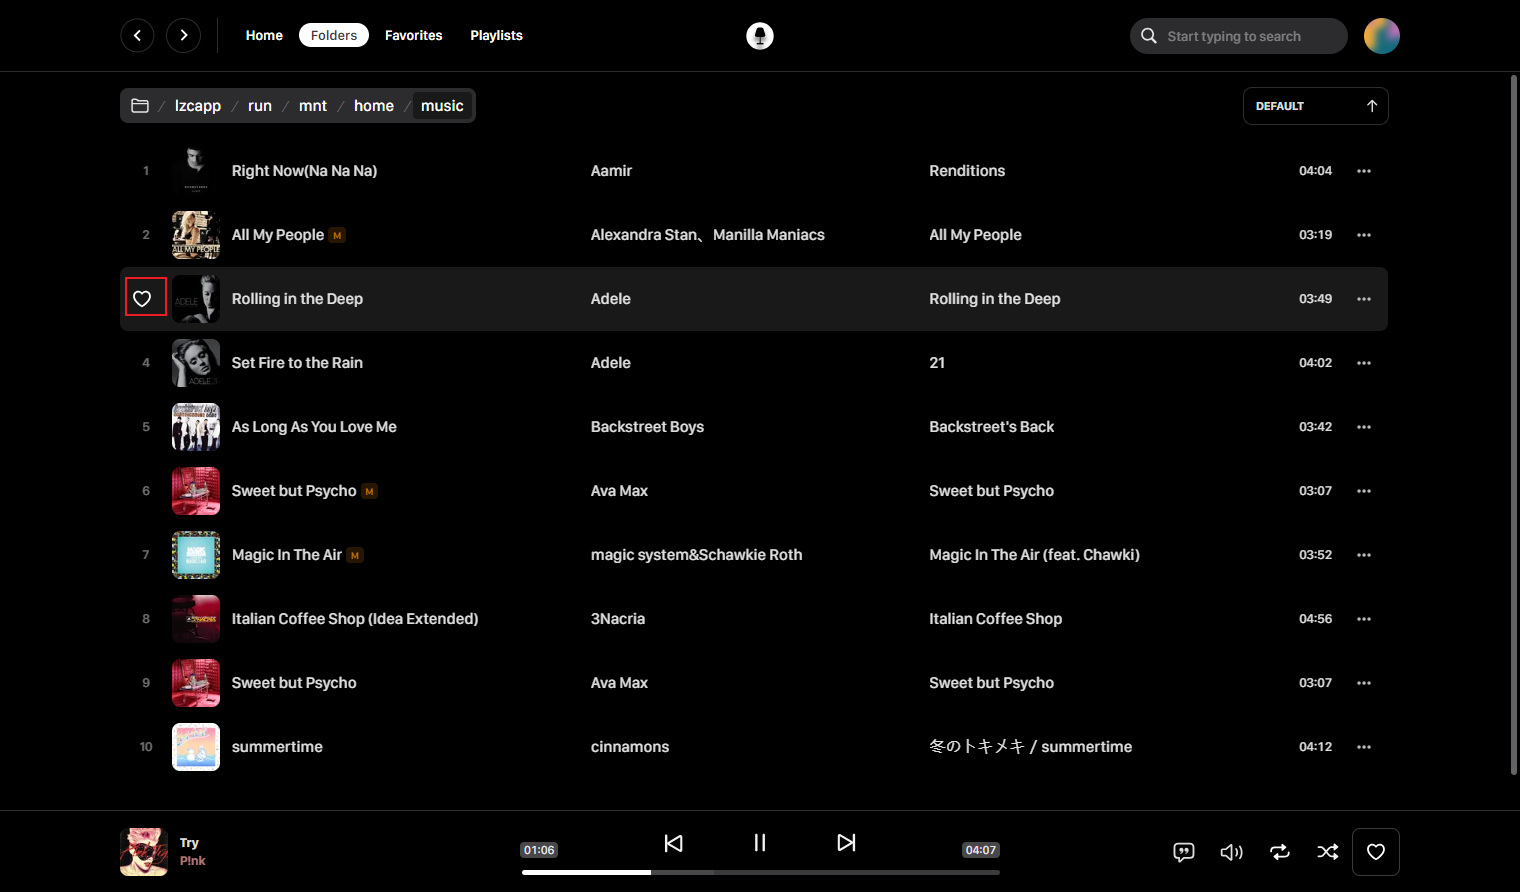Click album Magic In The Air (feat. Chawki)
Image resolution: width=1520 pixels, height=892 pixels.
click(1034, 555)
